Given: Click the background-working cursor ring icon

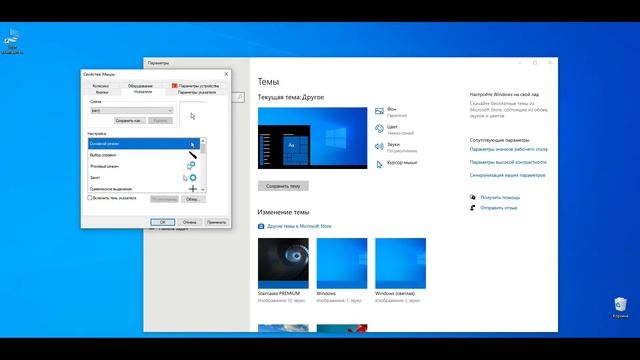Looking at the screenshot, I should [x=191, y=166].
